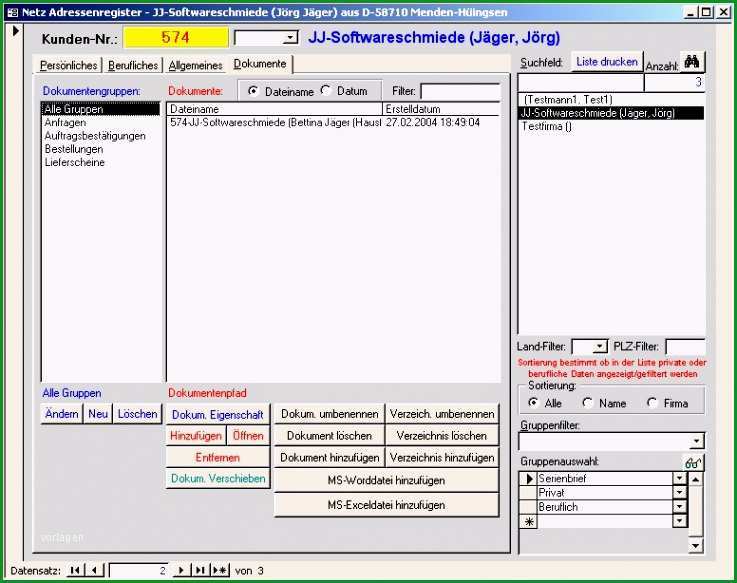
Task: Choose Alle in Sortierung options
Action: click(533, 402)
